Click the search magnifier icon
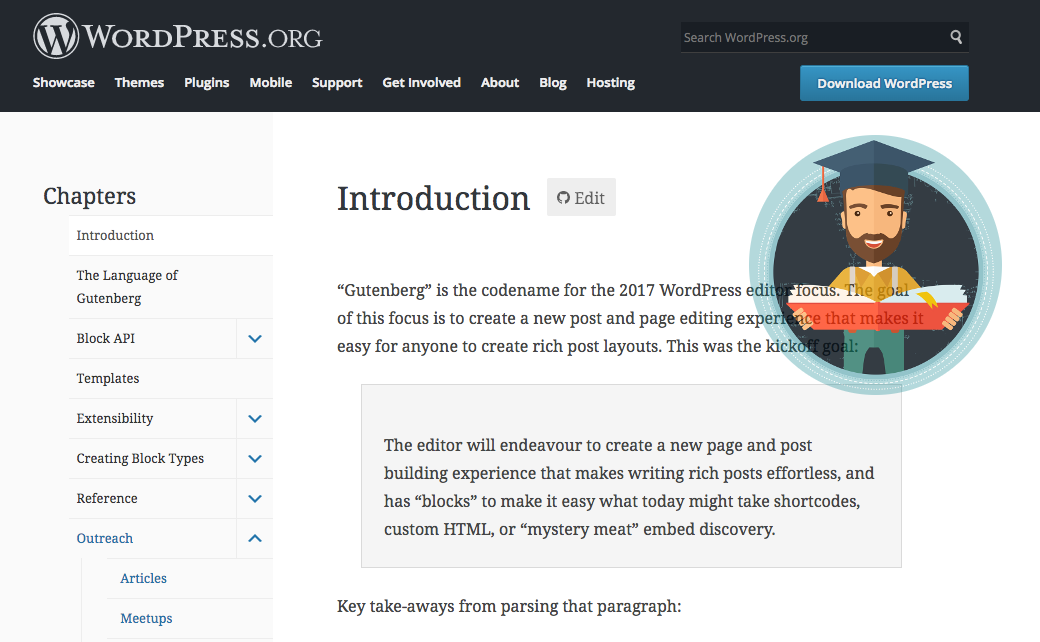Image resolution: width=1040 pixels, height=642 pixels. pos(956,37)
